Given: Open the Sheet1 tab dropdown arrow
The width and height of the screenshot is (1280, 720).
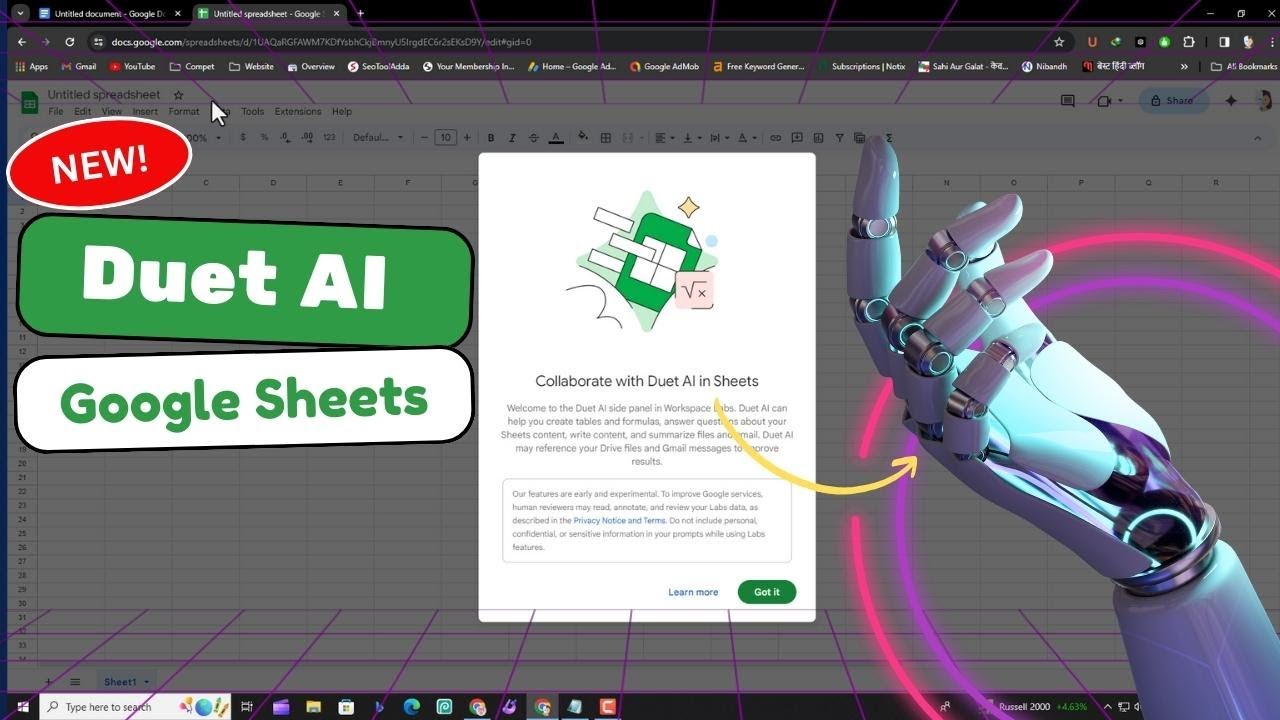Looking at the screenshot, I should click(146, 682).
